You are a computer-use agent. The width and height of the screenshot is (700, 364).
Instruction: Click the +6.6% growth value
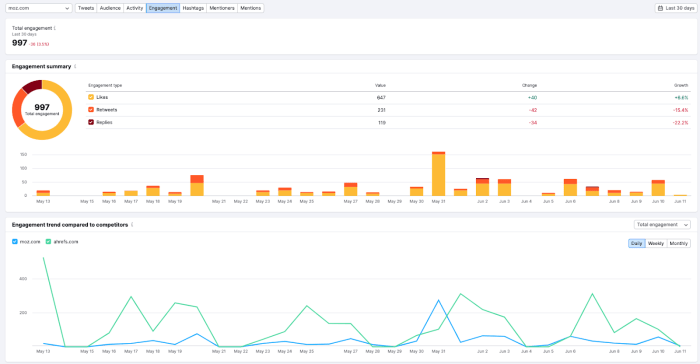tap(681, 97)
